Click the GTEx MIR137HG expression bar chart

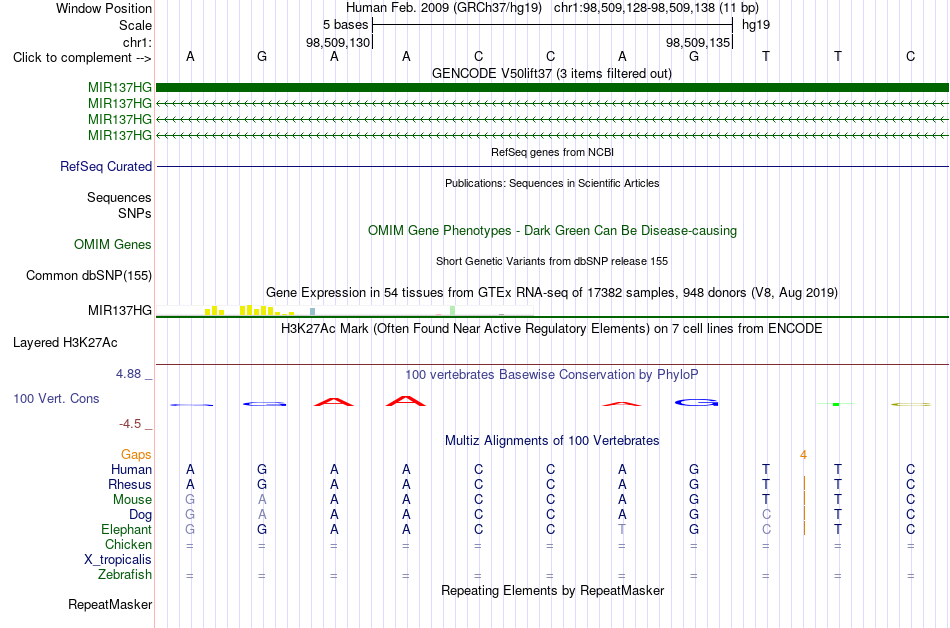[x=344, y=311]
